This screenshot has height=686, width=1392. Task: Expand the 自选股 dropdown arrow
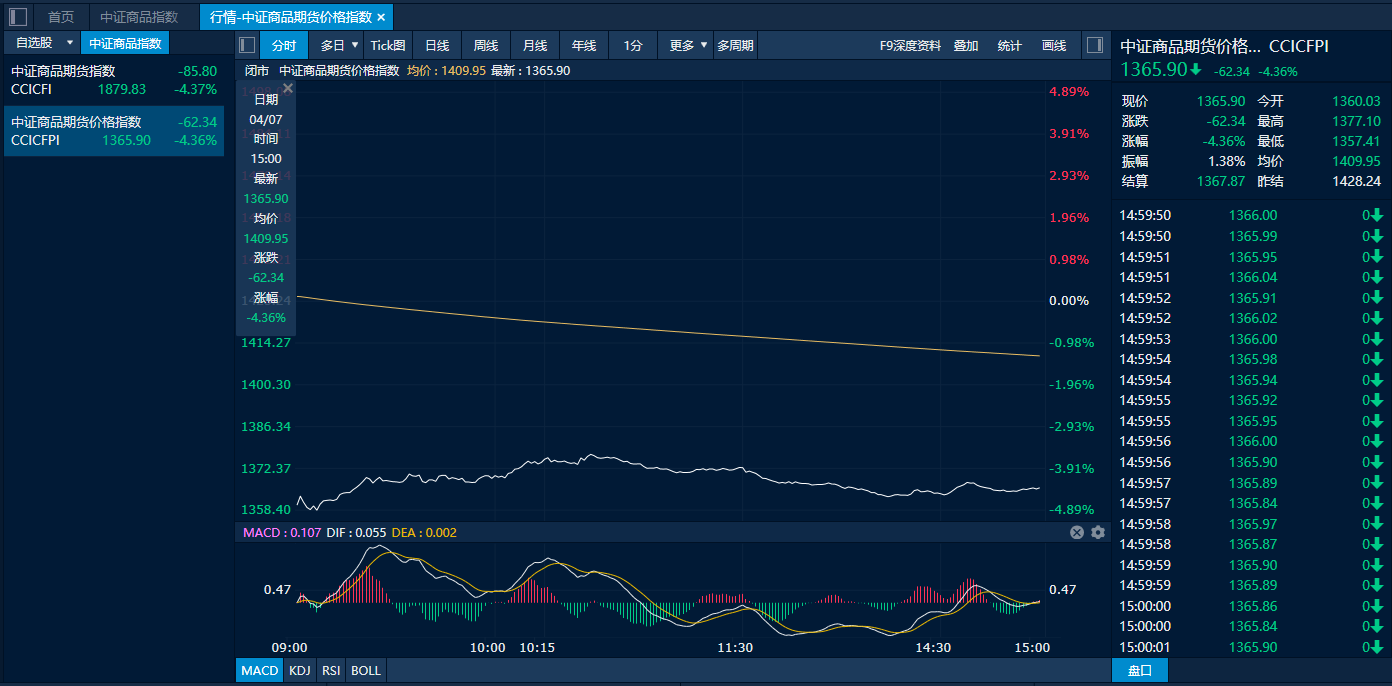click(69, 43)
